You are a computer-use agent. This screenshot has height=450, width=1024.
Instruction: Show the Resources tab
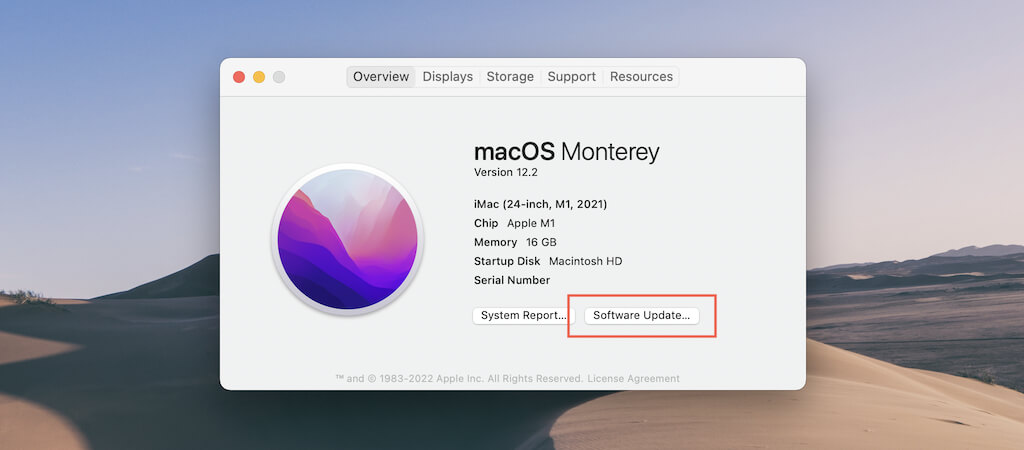(641, 77)
